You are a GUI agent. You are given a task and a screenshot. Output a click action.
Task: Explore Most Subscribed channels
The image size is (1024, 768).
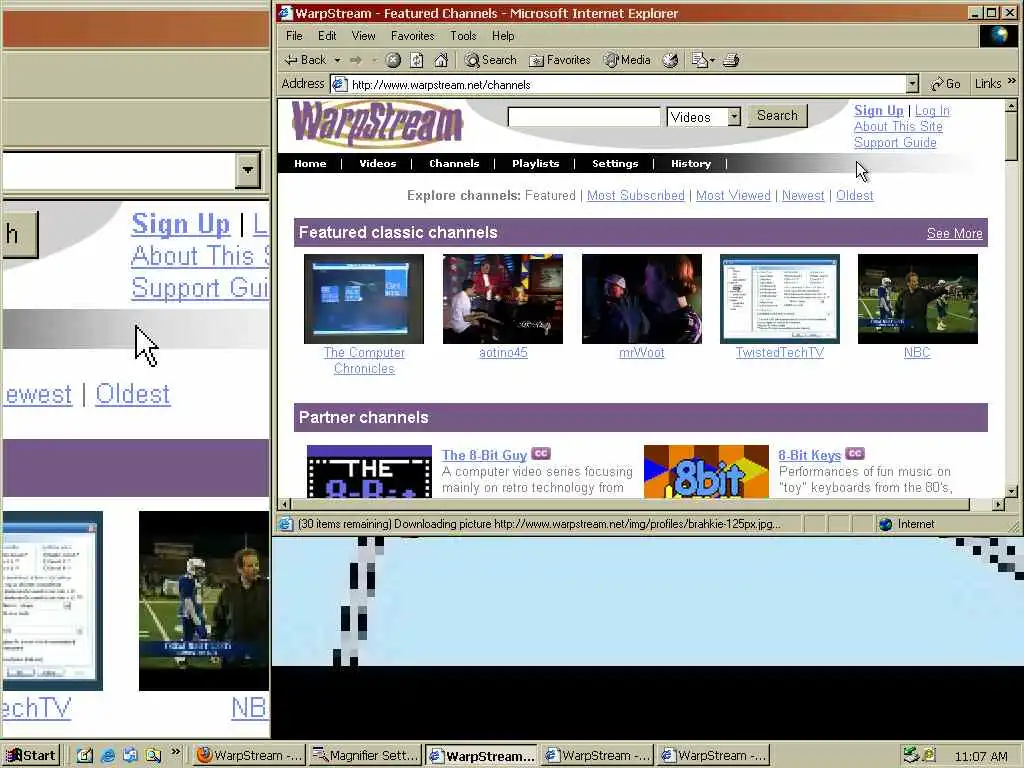[635, 195]
